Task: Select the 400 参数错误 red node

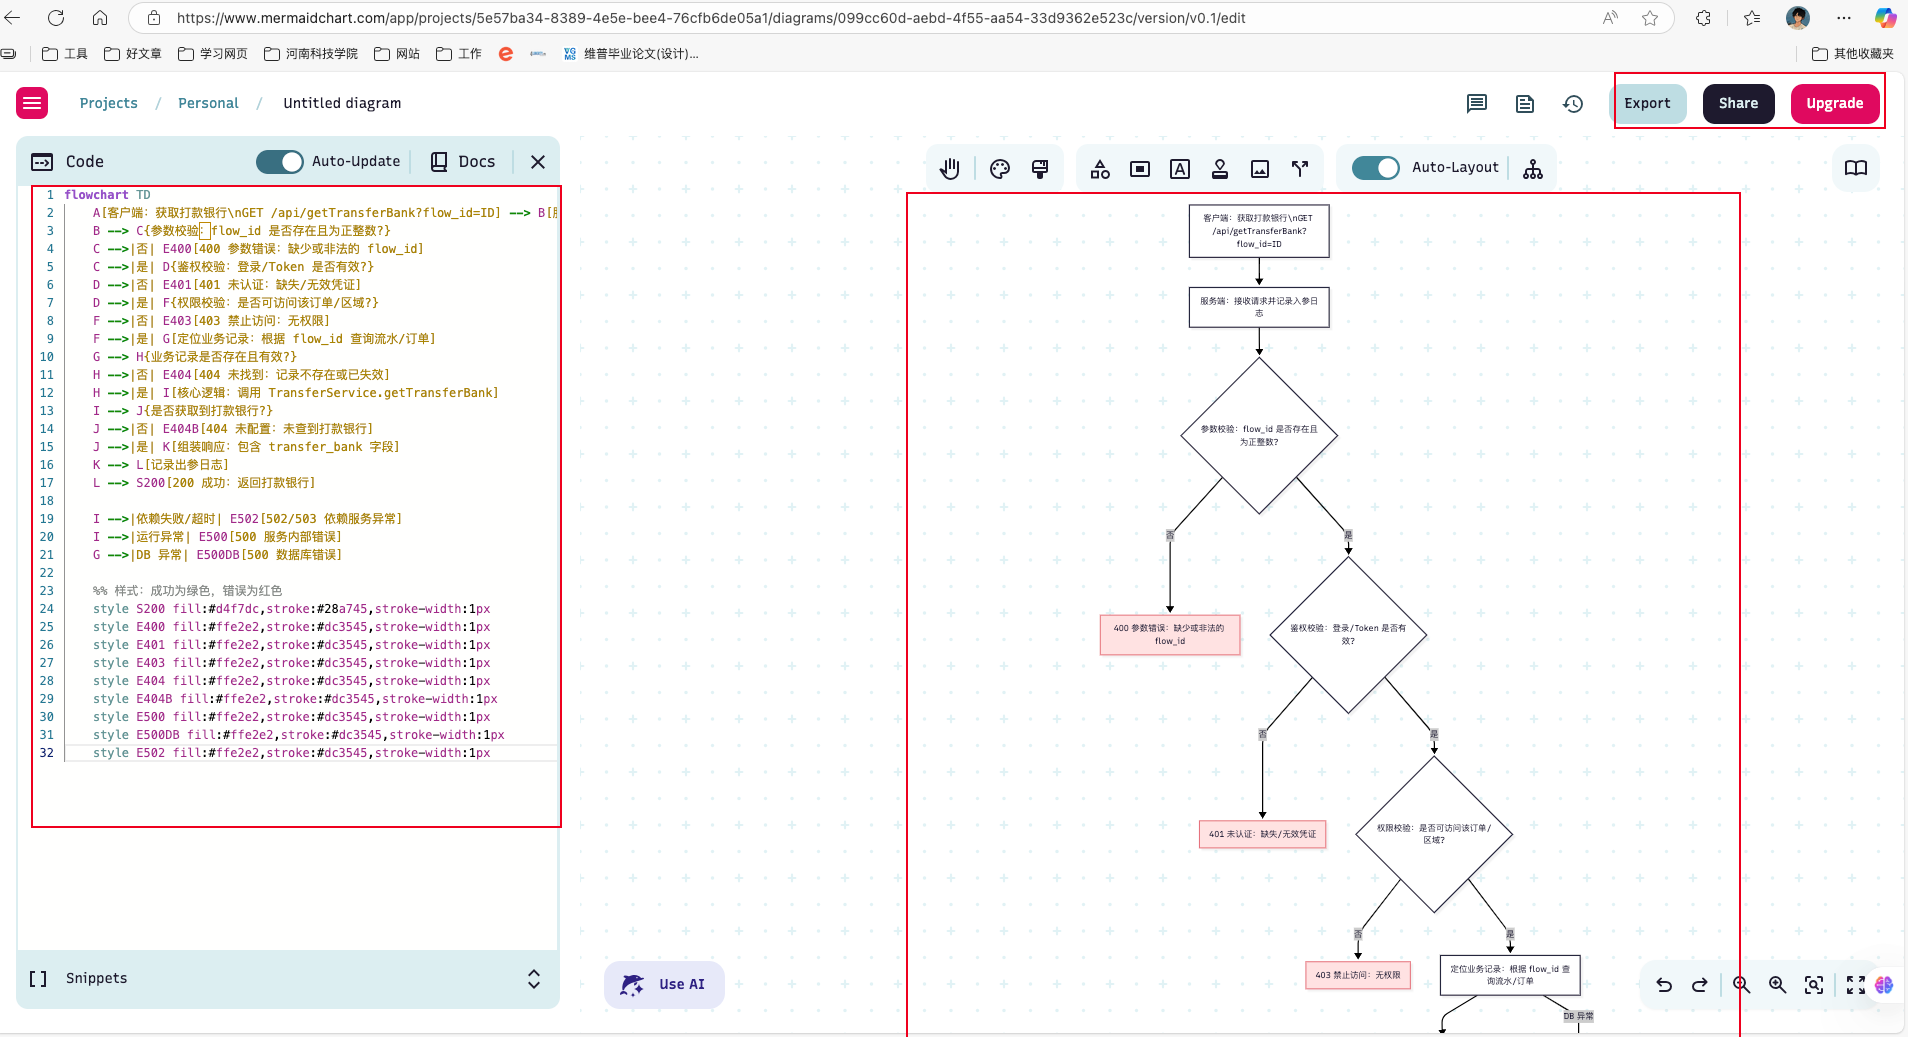Action: click(x=1170, y=635)
